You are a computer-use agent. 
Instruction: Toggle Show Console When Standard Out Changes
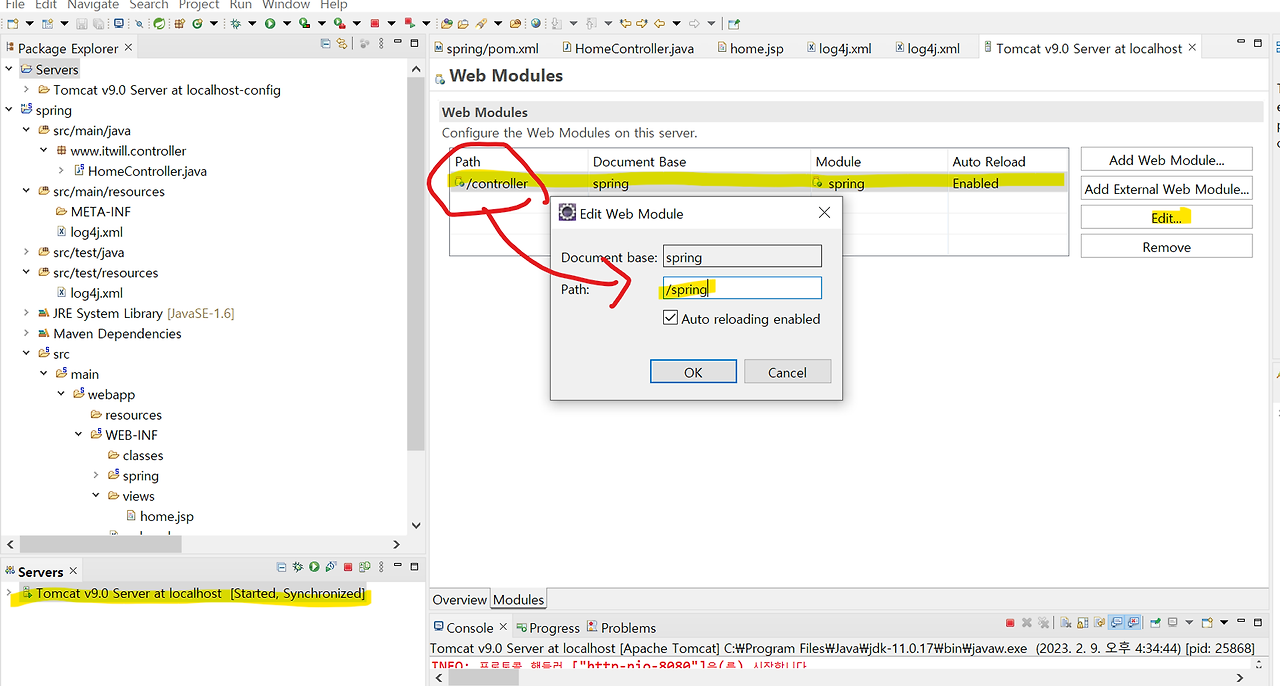[1116, 622]
